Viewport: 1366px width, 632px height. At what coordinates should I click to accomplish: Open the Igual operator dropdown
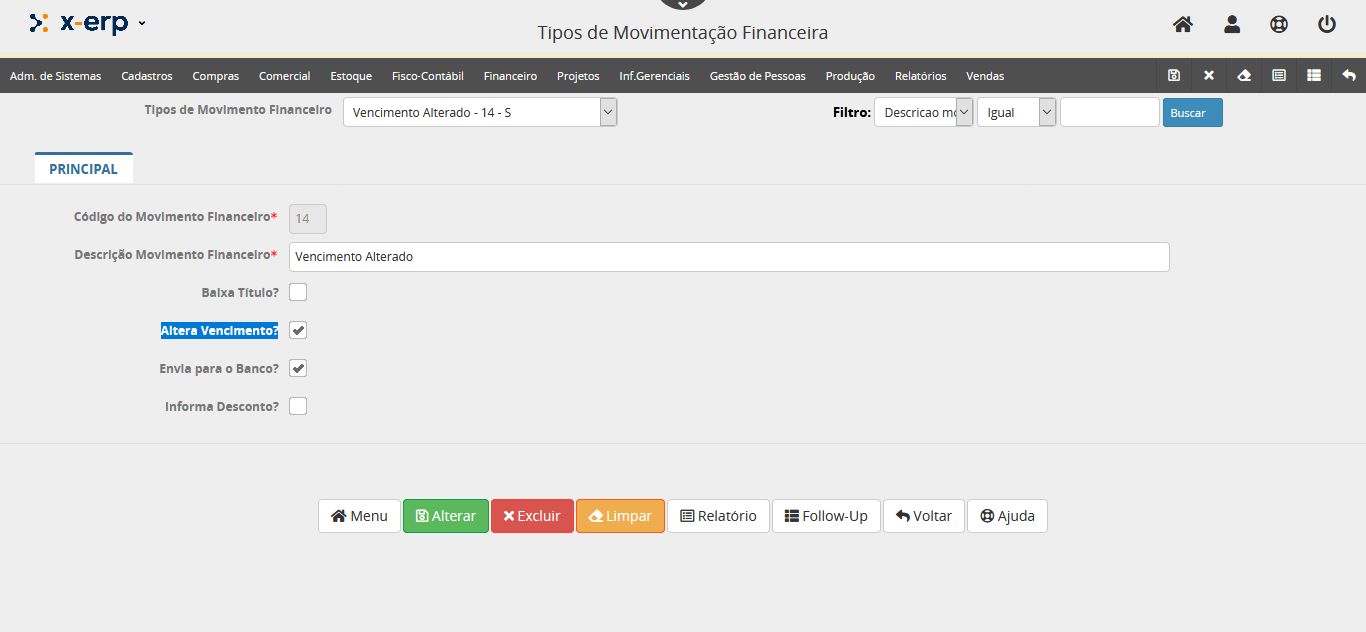[1016, 112]
